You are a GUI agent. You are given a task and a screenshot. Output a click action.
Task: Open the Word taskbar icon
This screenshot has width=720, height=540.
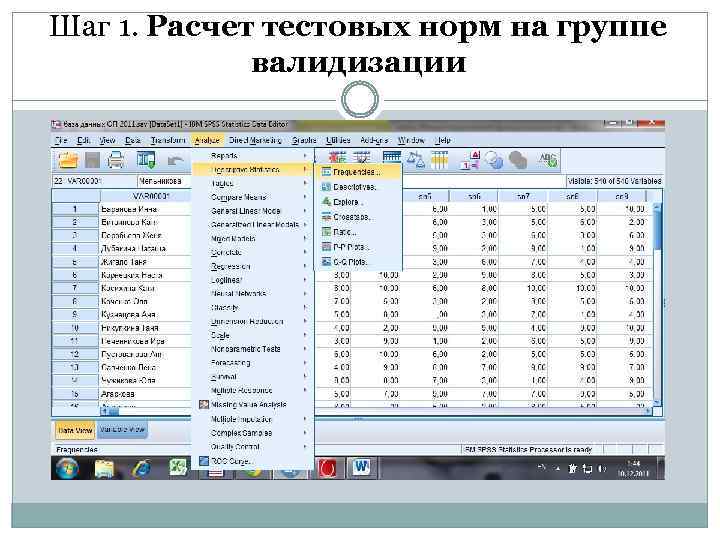pos(361,468)
